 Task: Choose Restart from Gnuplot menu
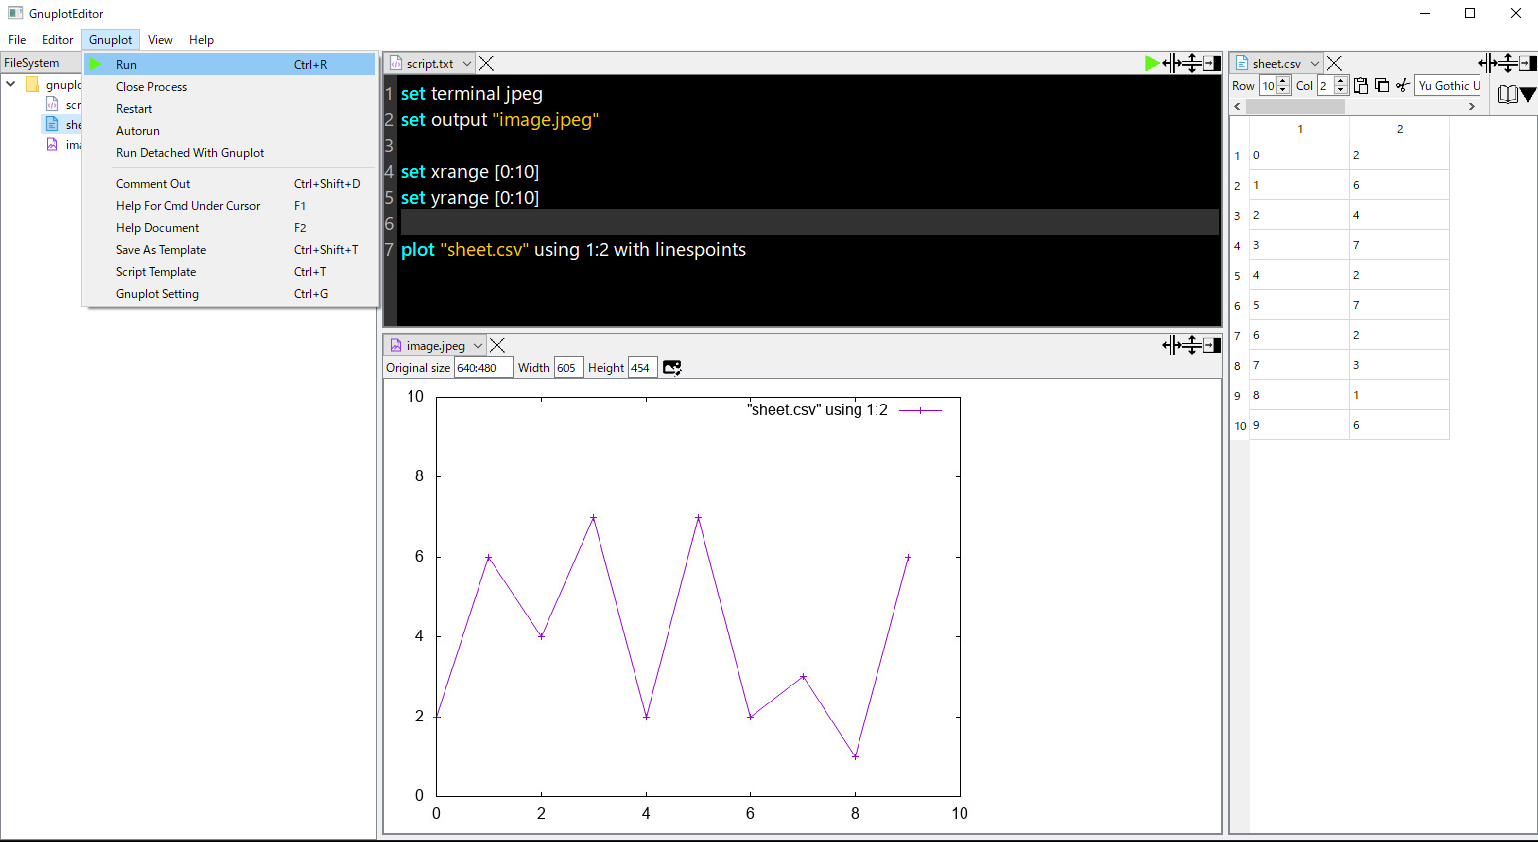click(229, 109)
